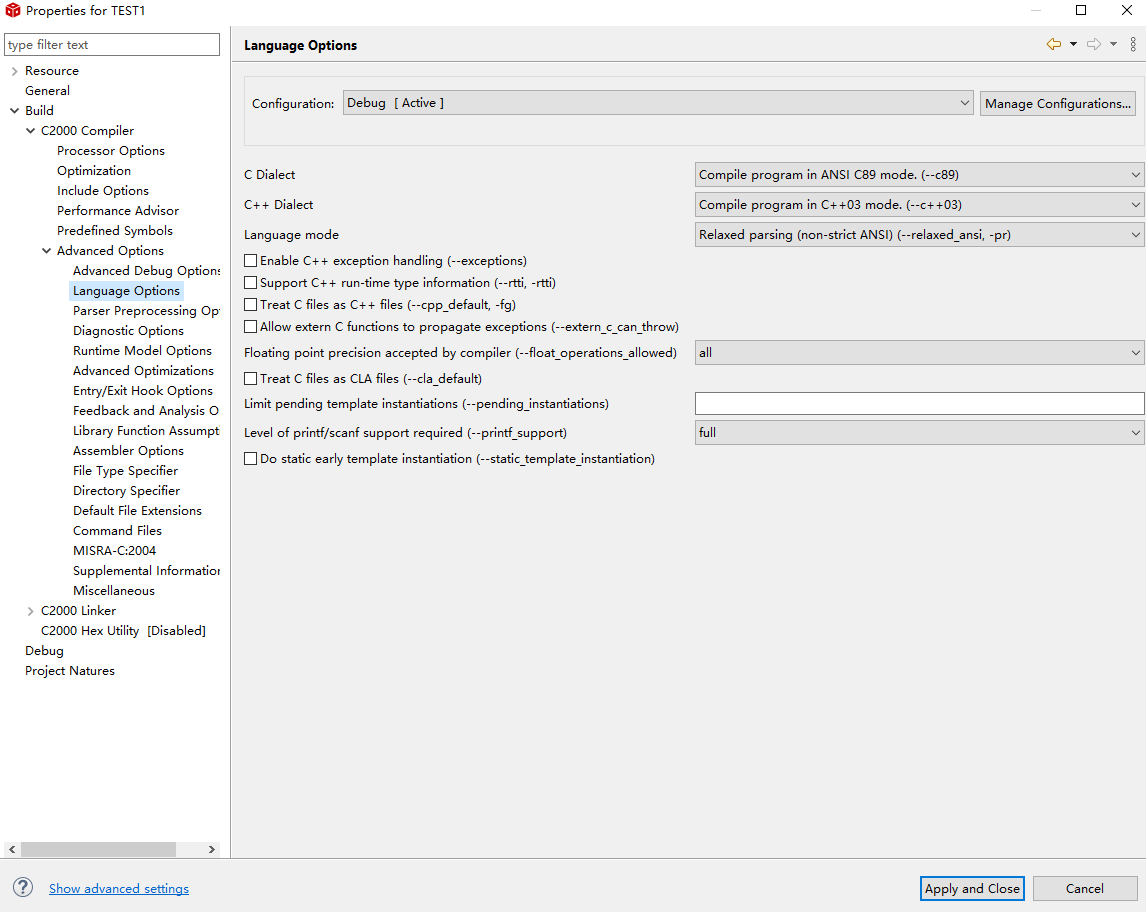
Task: Check Support C++ run-time type information
Action: click(x=251, y=283)
